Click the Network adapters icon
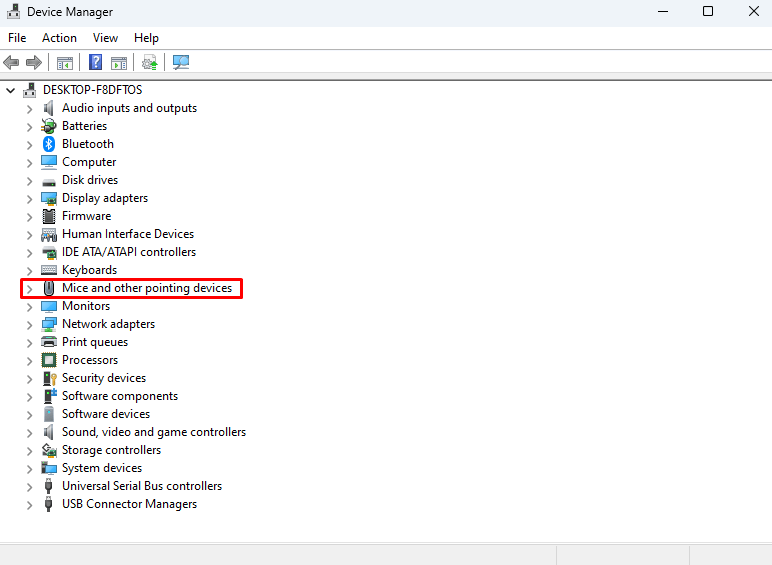 pos(49,324)
